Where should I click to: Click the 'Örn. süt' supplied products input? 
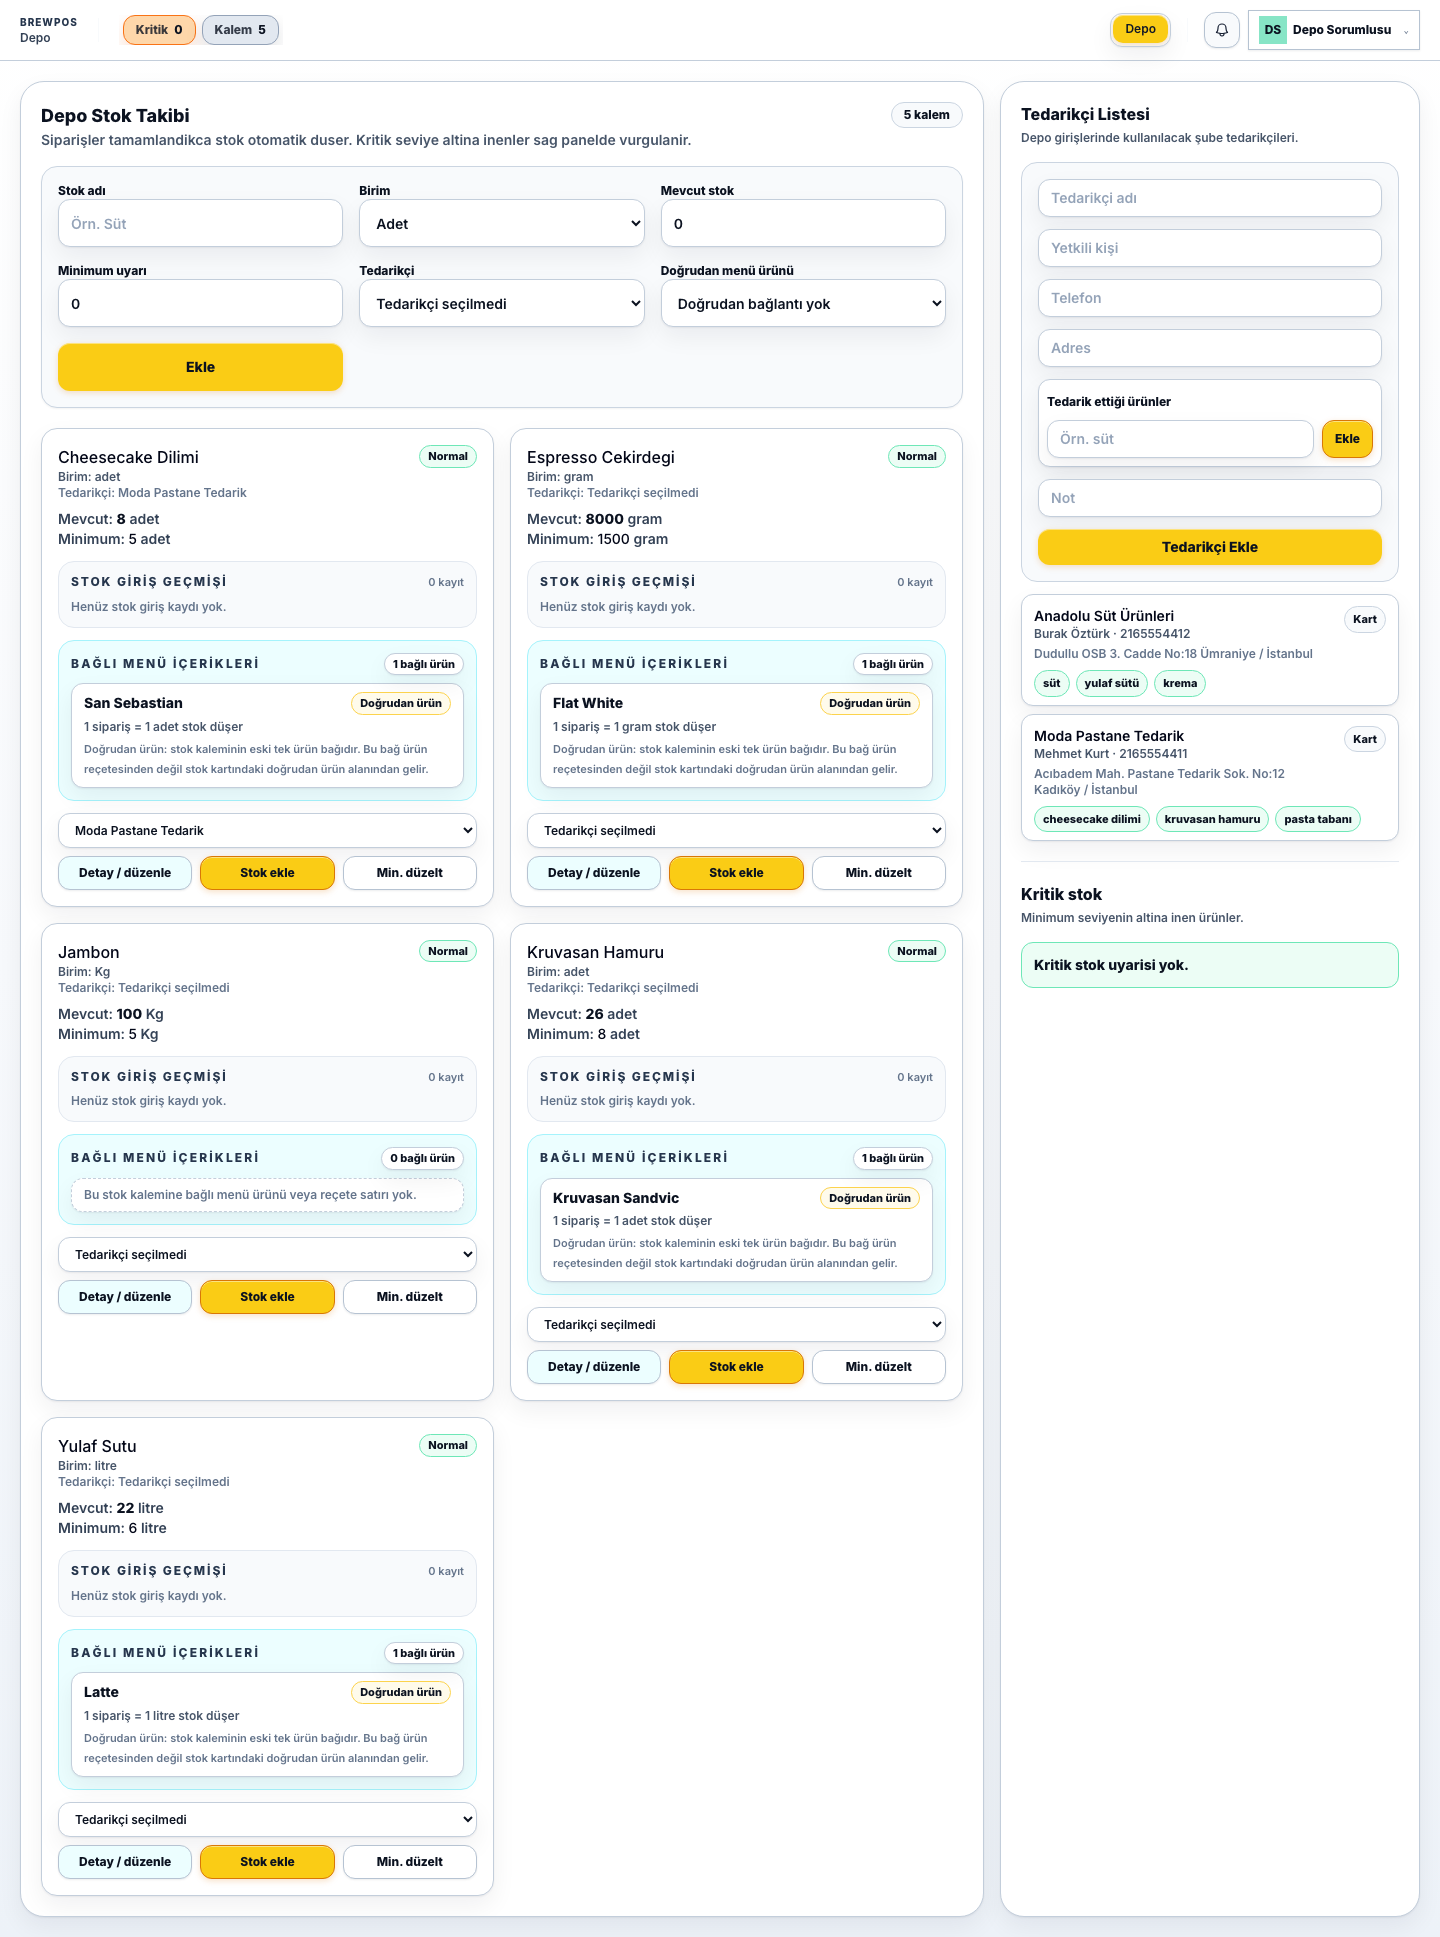click(x=1180, y=439)
